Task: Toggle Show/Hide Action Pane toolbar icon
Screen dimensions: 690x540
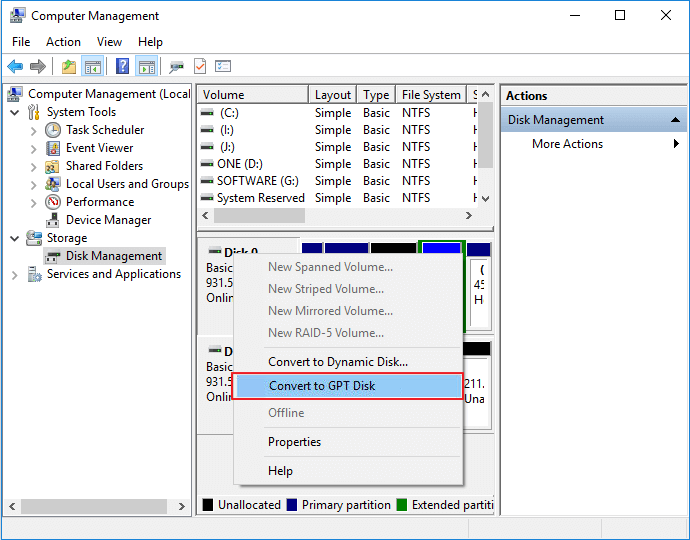Action: coord(146,67)
